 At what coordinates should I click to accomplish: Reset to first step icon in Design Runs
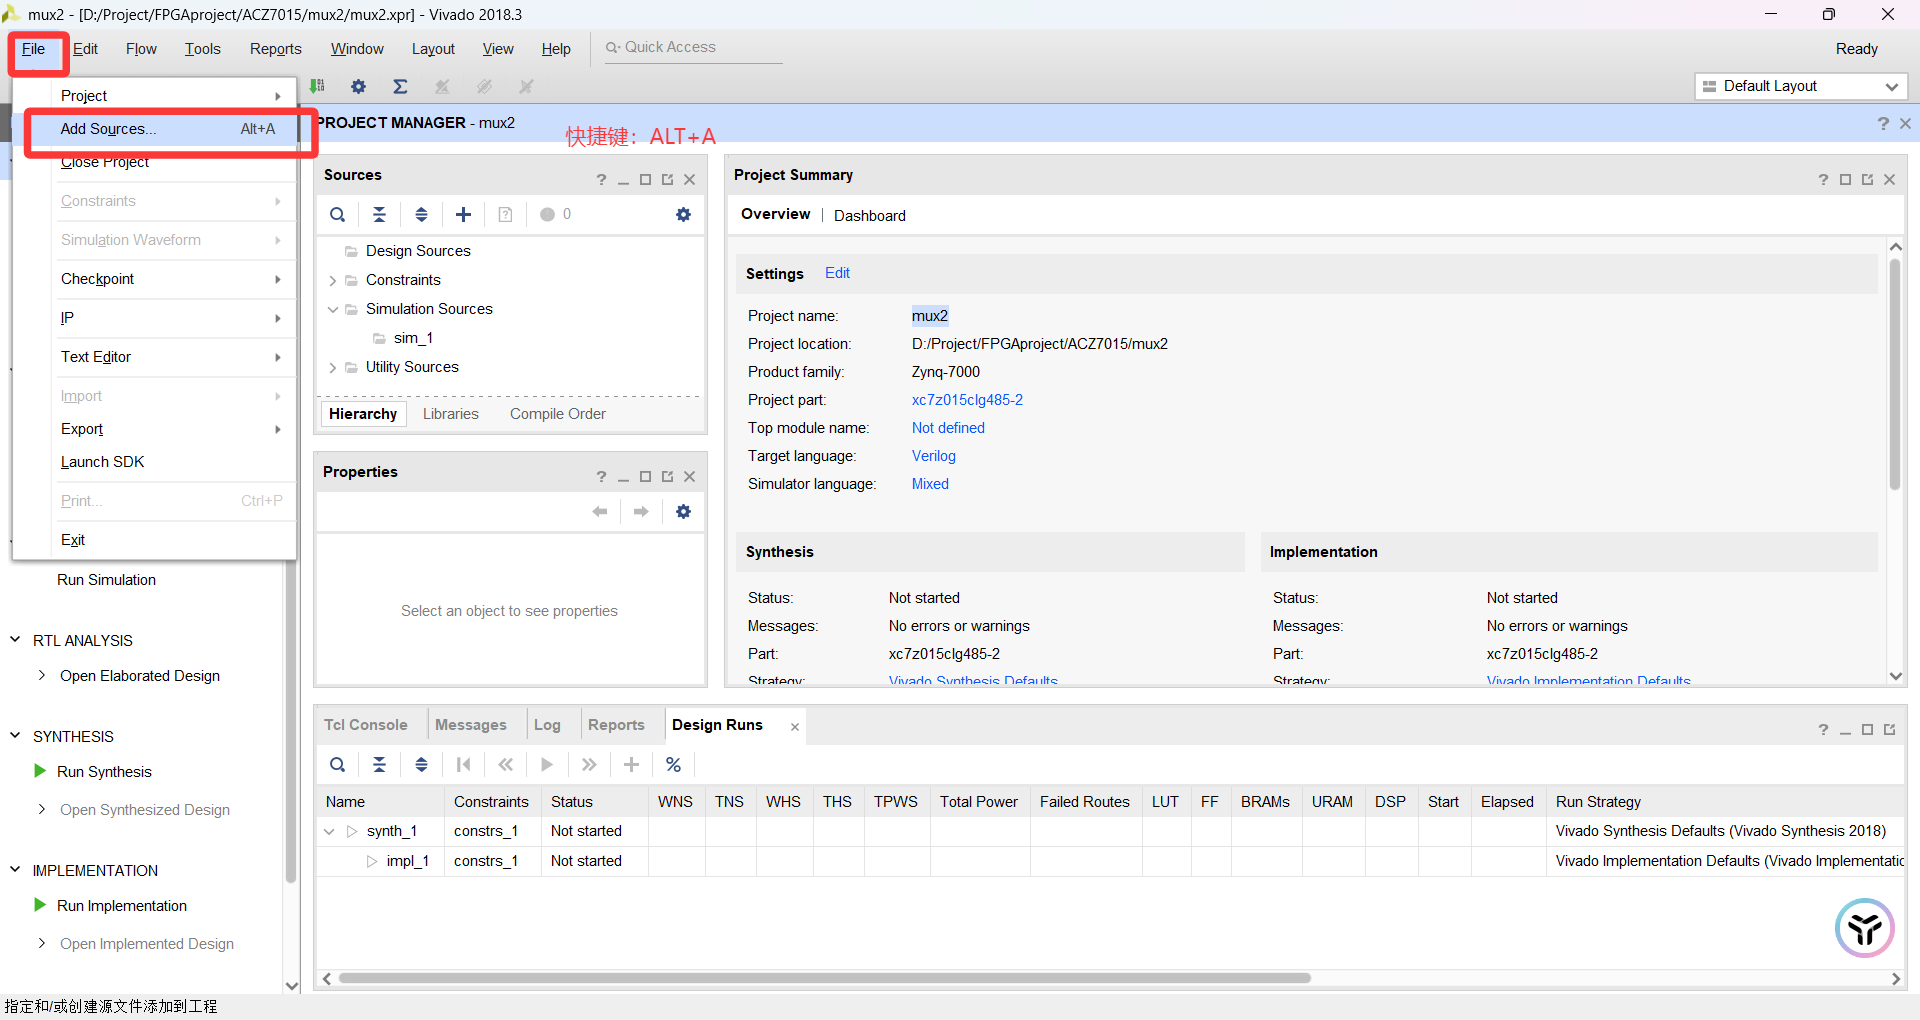point(463,765)
